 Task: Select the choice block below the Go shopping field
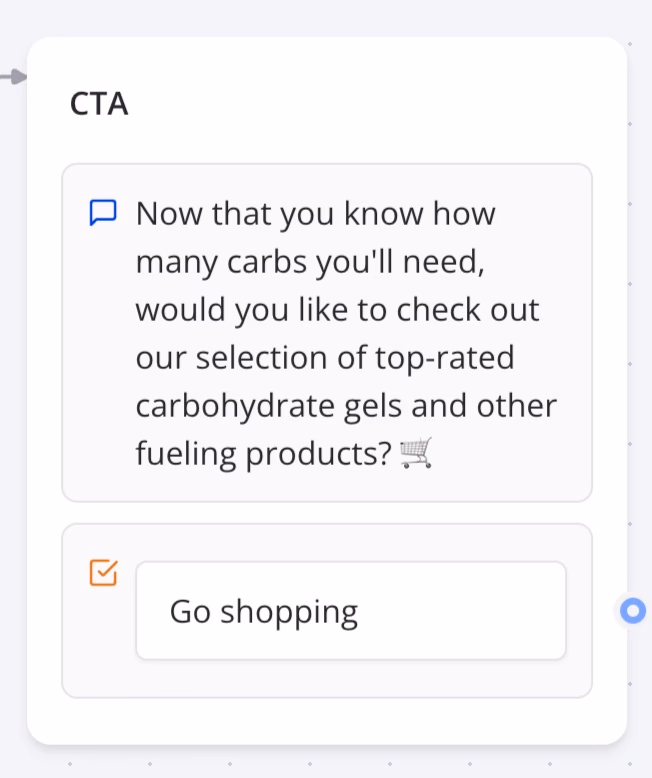tap(326, 679)
